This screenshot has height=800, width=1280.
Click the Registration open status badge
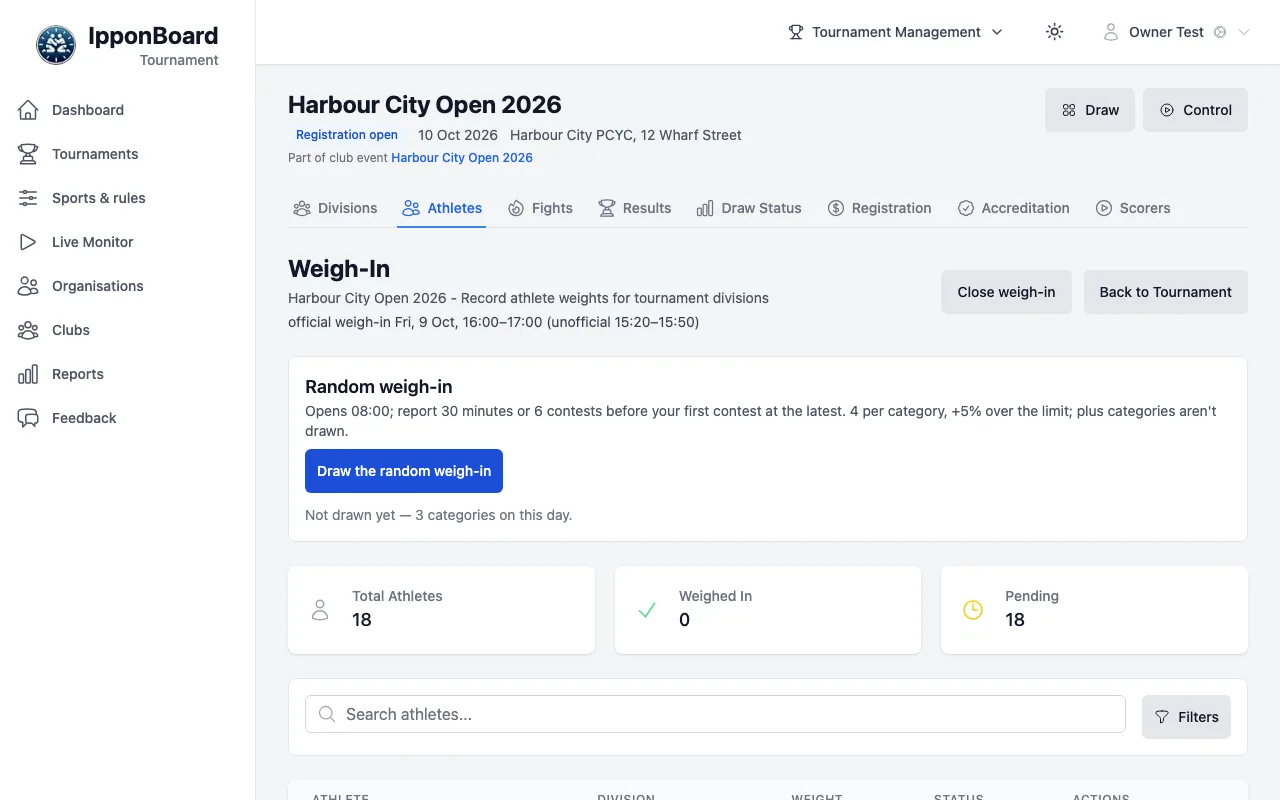pos(347,135)
